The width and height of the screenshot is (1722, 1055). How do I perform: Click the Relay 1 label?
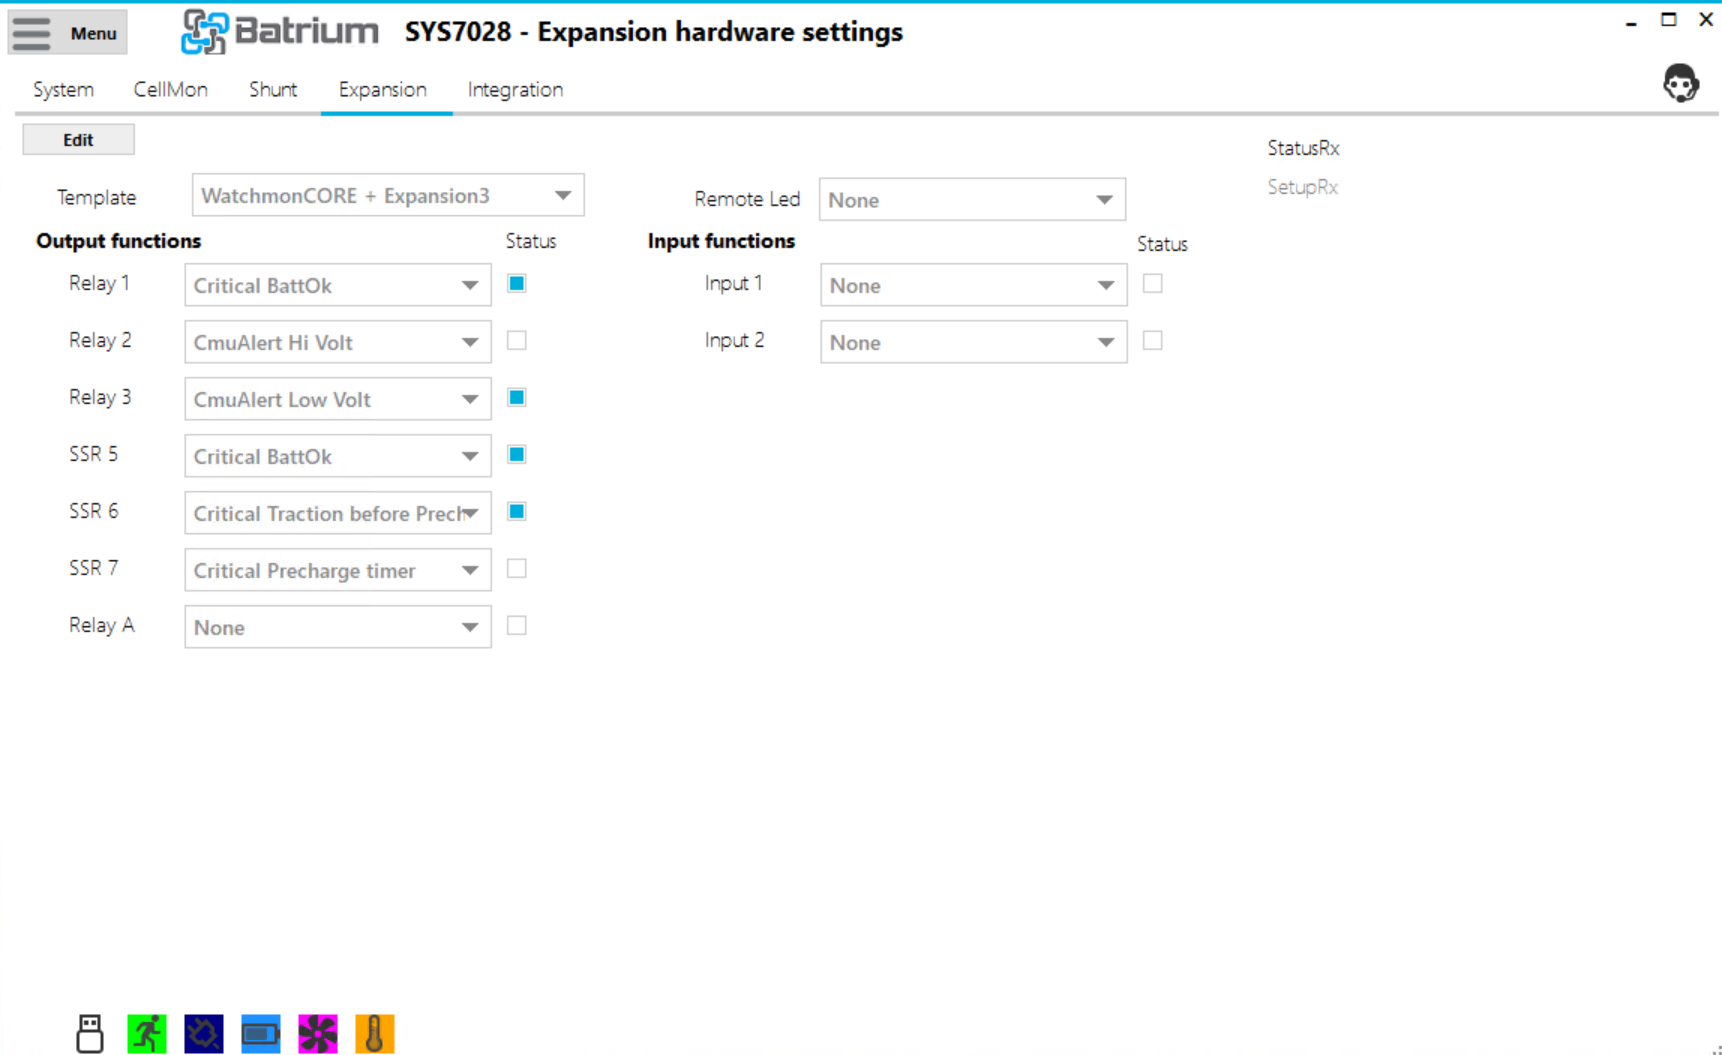click(x=99, y=283)
